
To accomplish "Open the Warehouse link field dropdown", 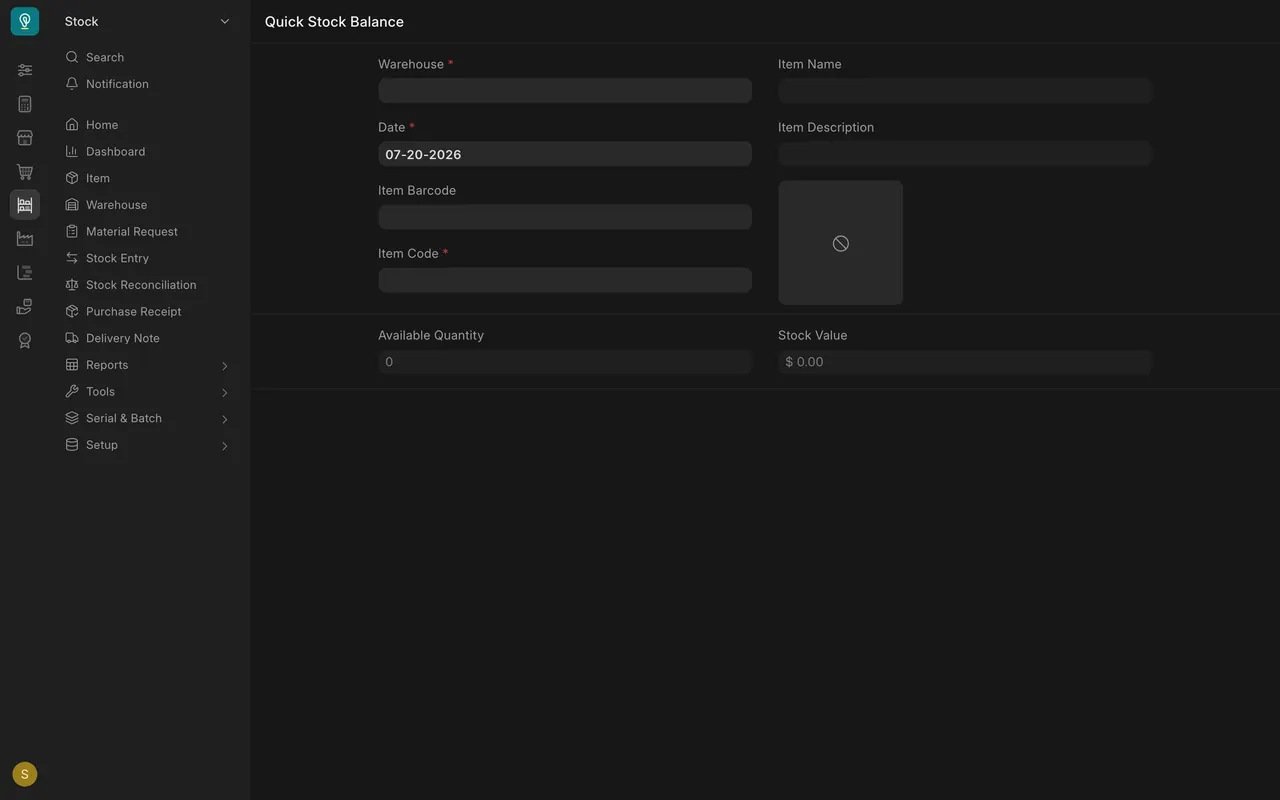I will point(565,91).
